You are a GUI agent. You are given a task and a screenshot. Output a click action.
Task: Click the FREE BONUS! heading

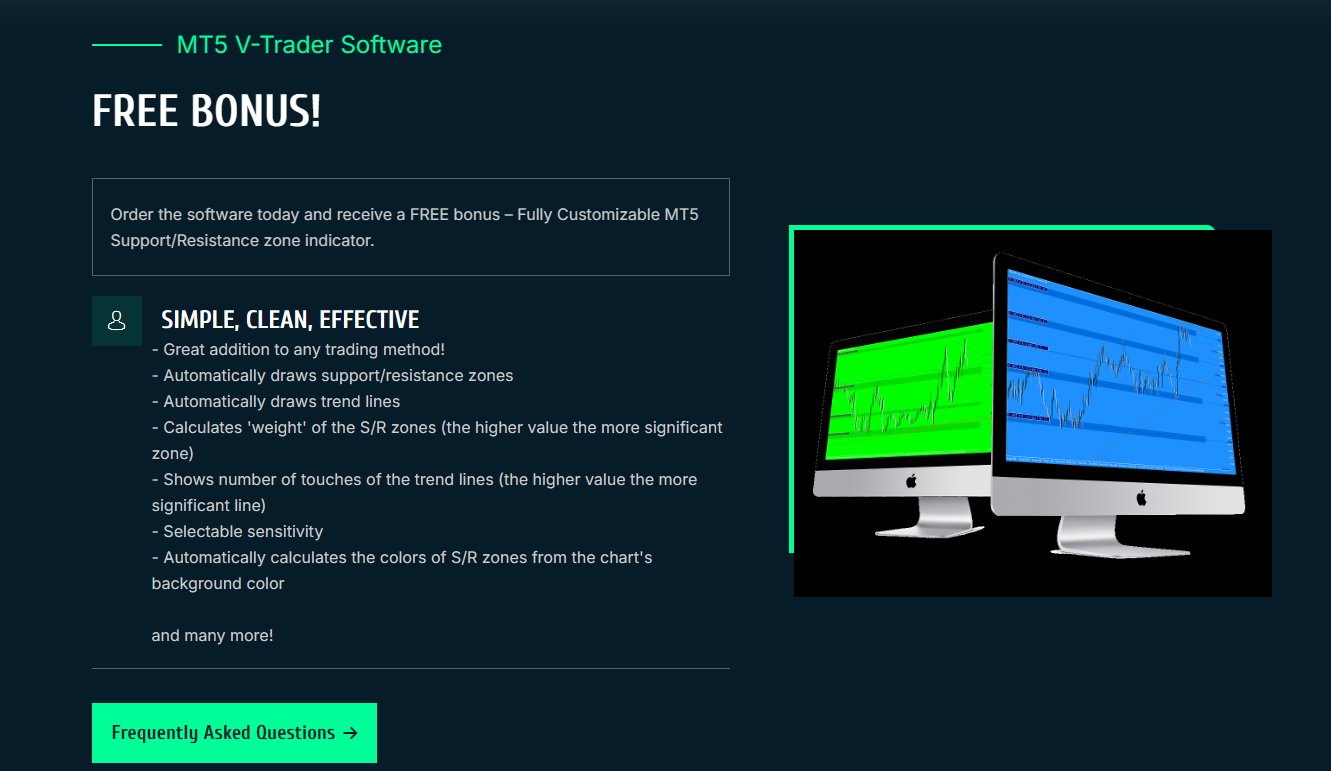207,111
